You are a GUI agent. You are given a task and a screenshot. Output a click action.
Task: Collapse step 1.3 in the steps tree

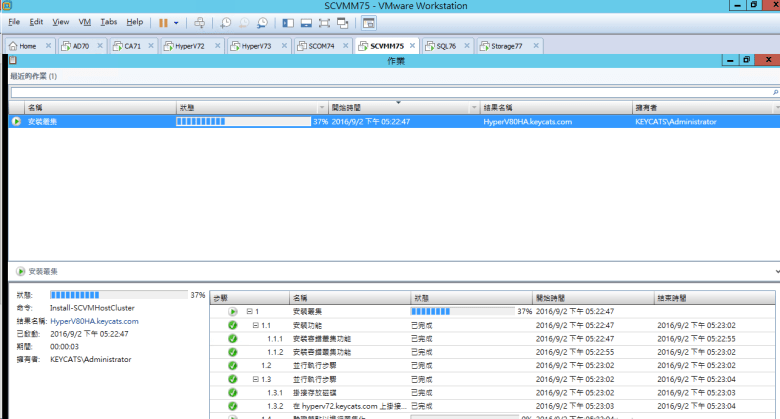pyautogui.click(x=256, y=380)
